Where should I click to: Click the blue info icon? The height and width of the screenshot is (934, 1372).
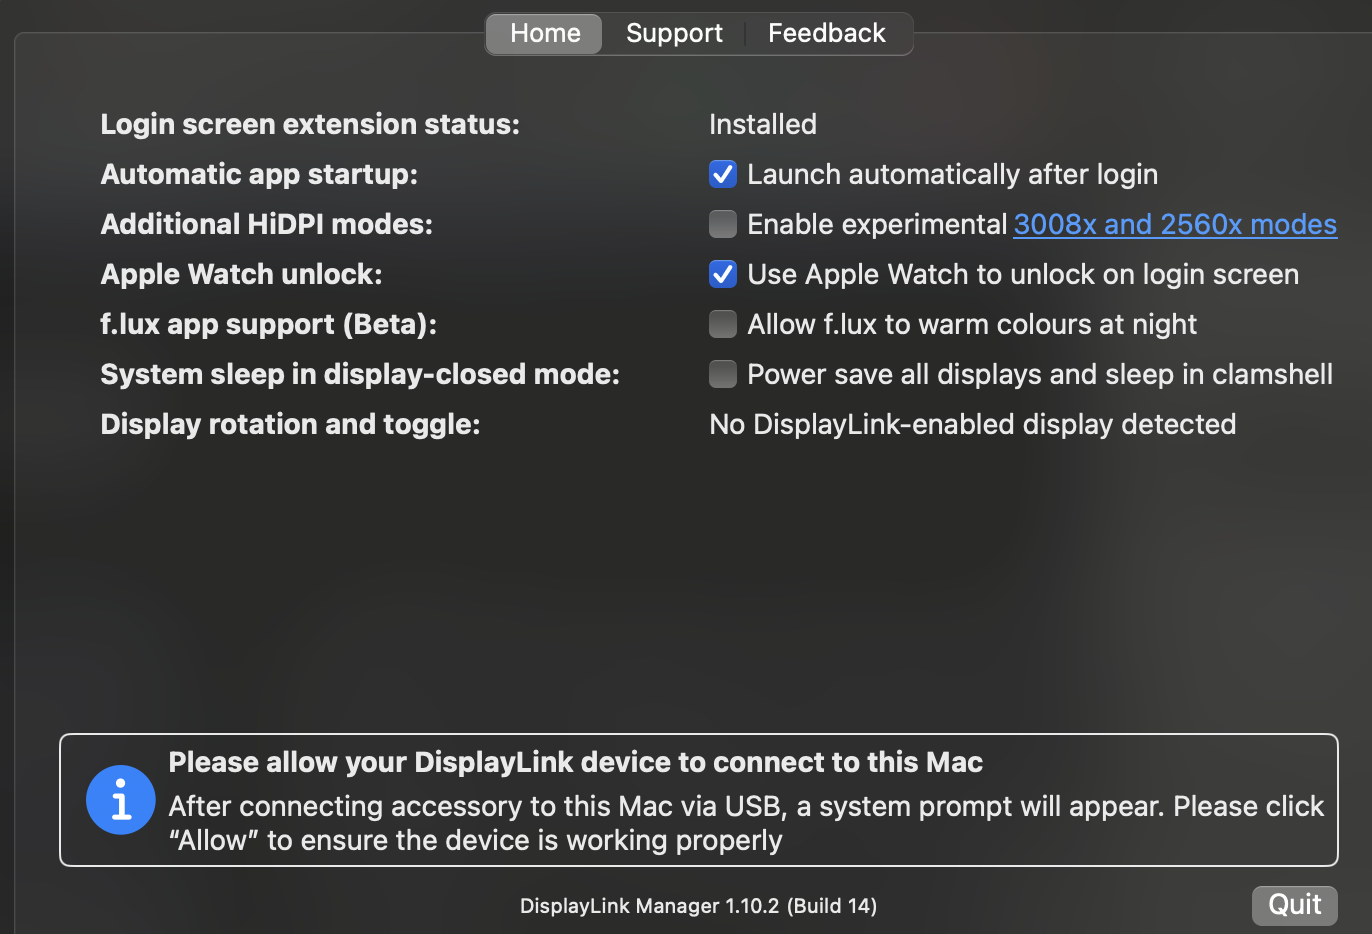point(120,800)
